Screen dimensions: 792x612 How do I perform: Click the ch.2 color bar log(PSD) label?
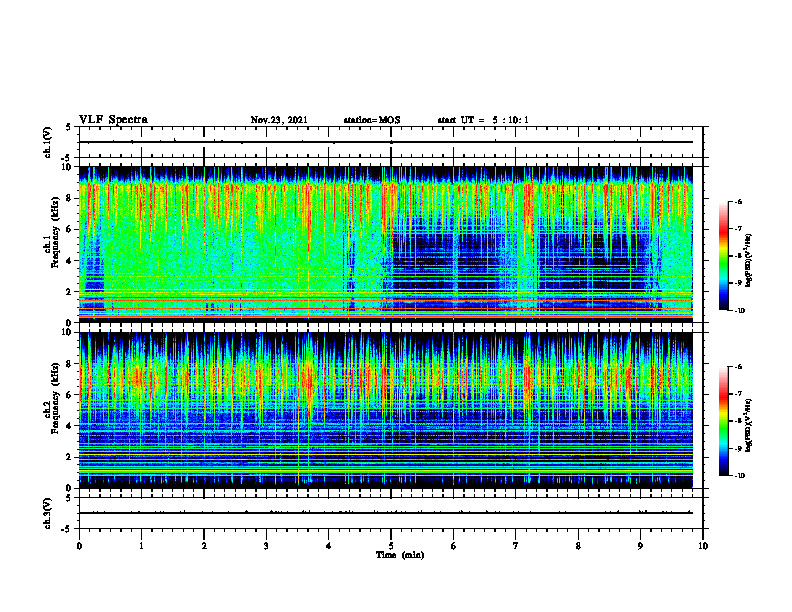(749, 425)
